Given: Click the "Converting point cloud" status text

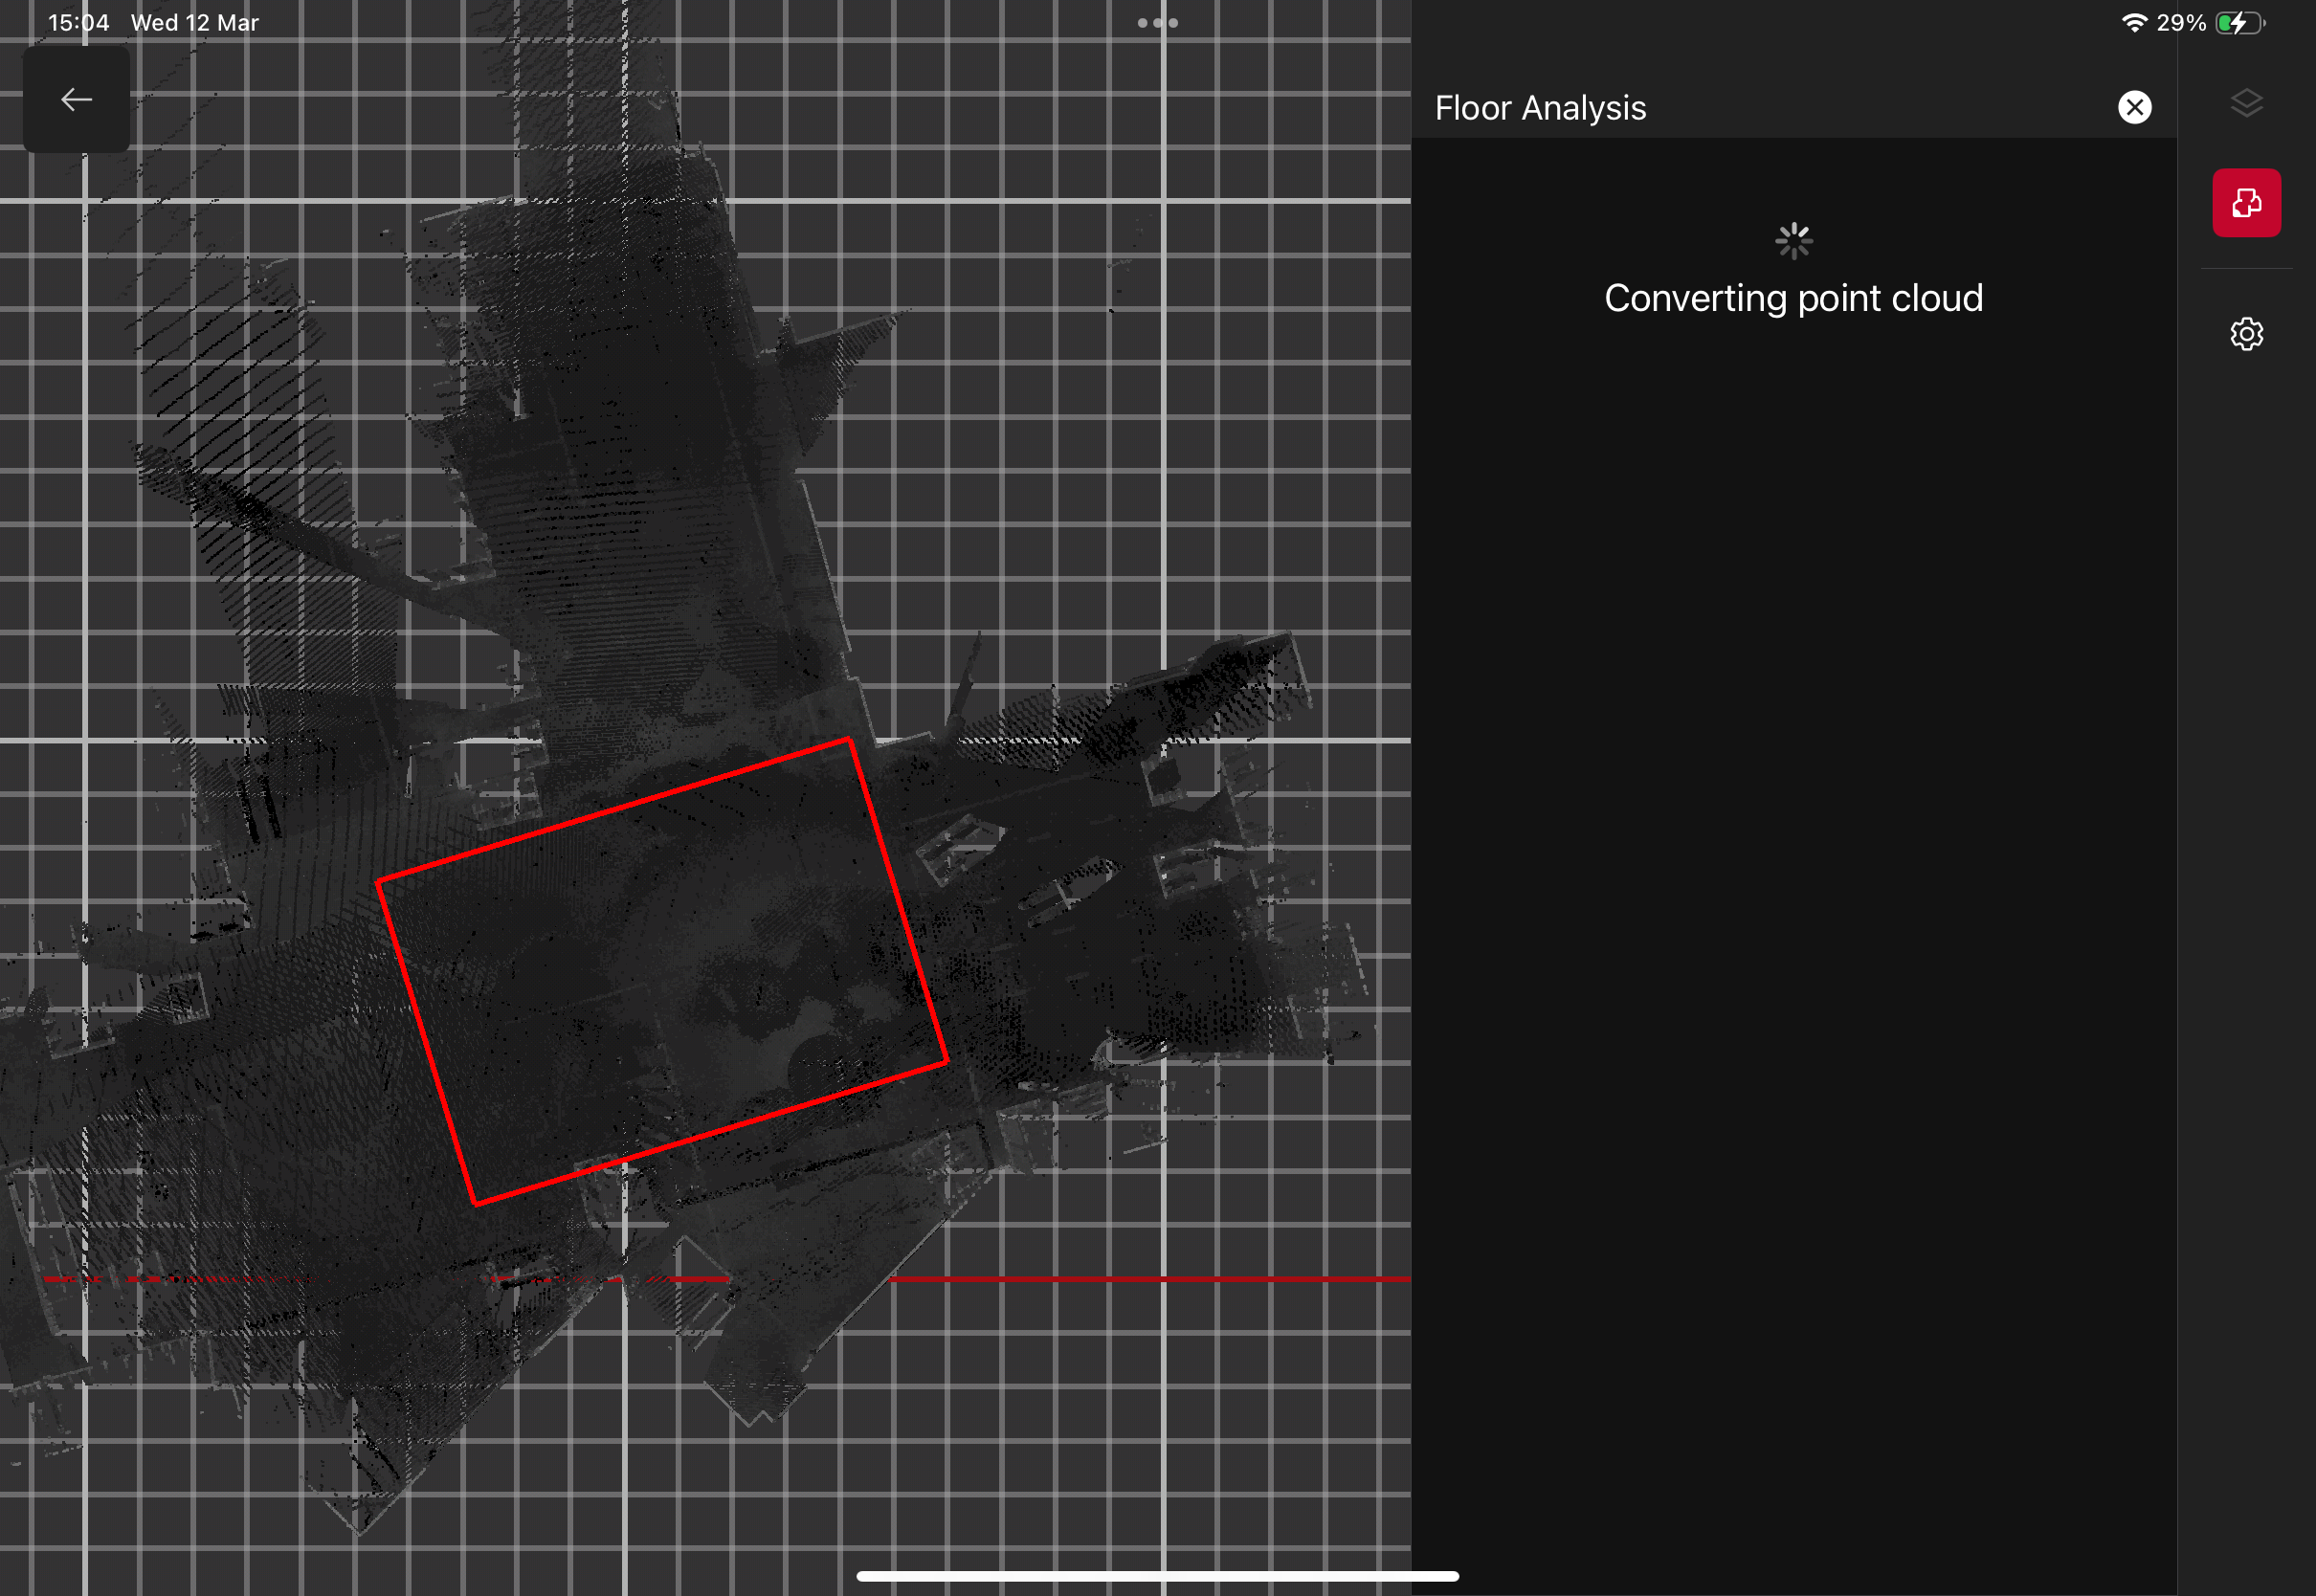Looking at the screenshot, I should tap(1793, 298).
